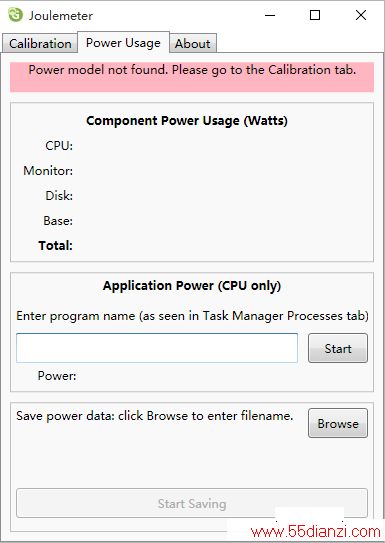The width and height of the screenshot is (385, 543).
Task: Click the CPU power label
Action: pyautogui.click(x=59, y=146)
